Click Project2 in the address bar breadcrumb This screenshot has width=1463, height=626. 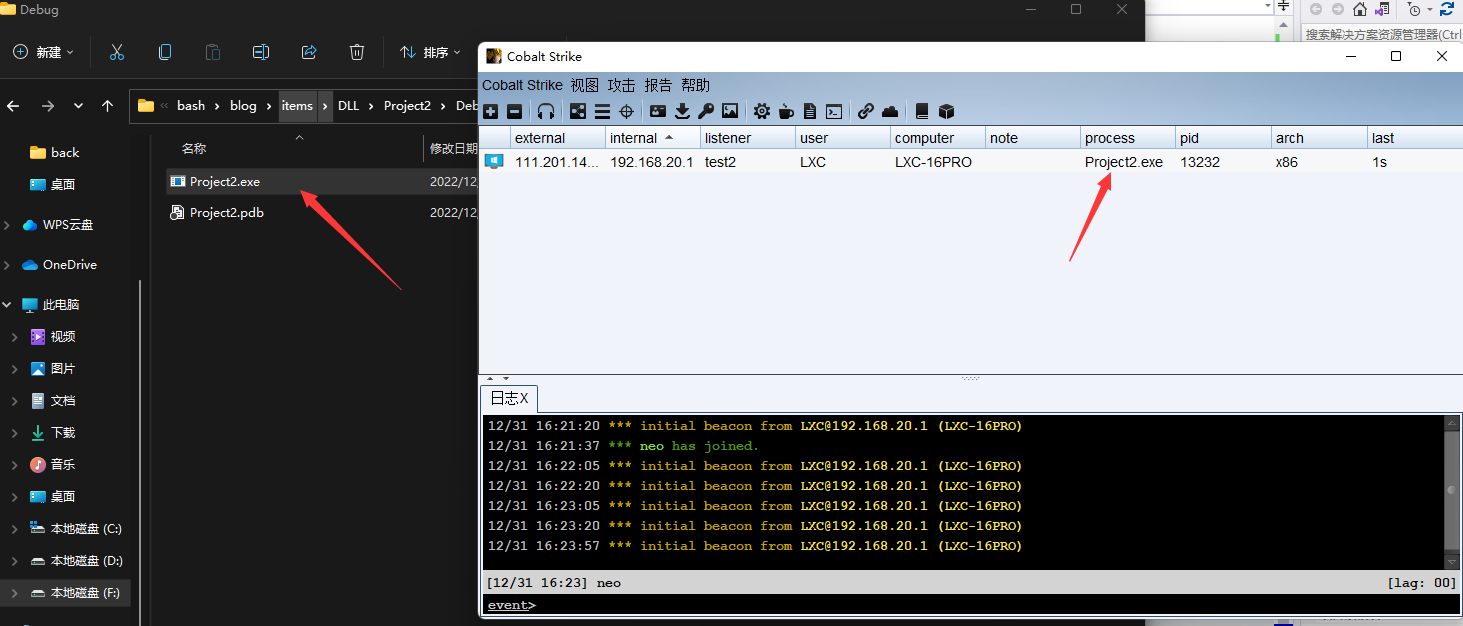coord(407,106)
